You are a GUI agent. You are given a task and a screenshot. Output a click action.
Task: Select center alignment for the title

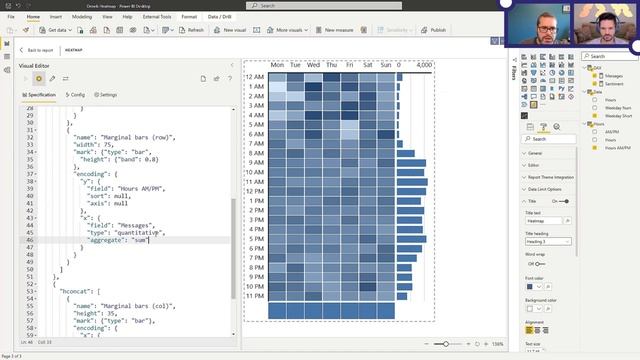click(537, 330)
